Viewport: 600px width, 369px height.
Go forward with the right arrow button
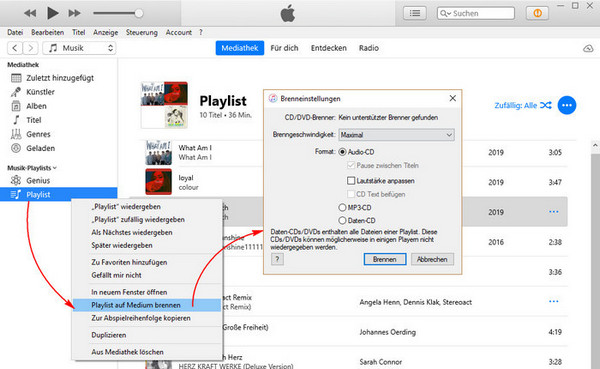click(31, 48)
